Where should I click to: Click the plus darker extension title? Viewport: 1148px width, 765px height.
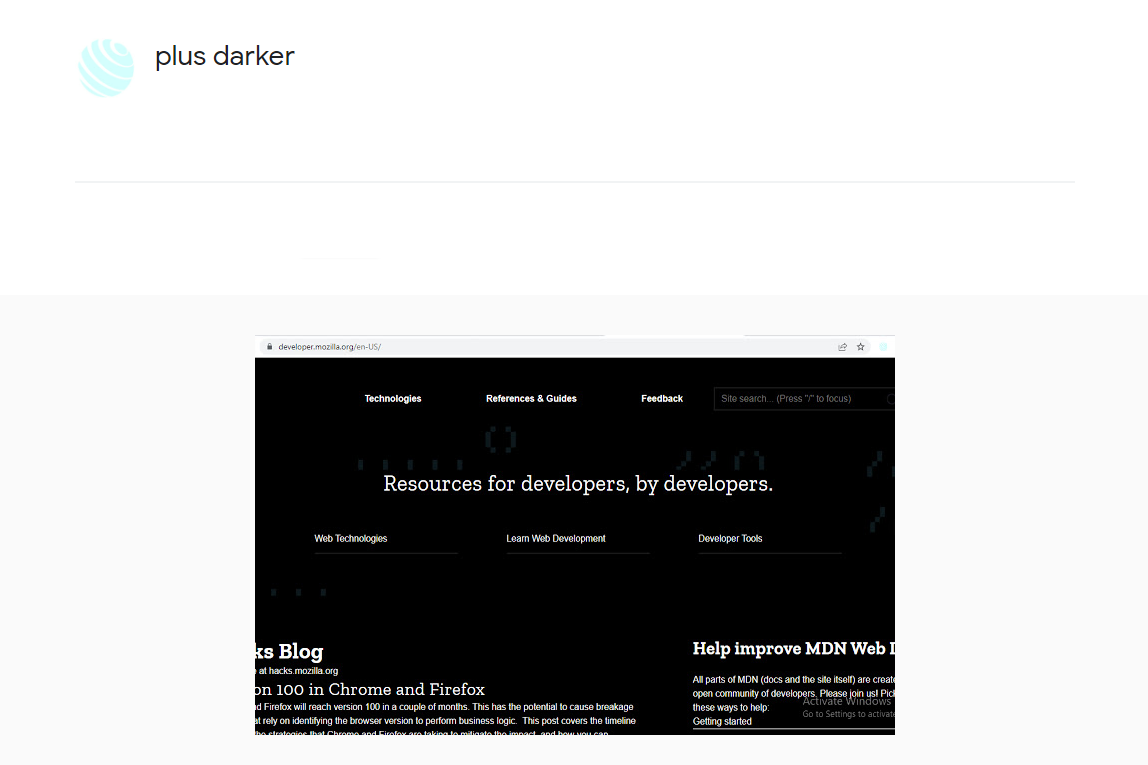[x=225, y=56]
